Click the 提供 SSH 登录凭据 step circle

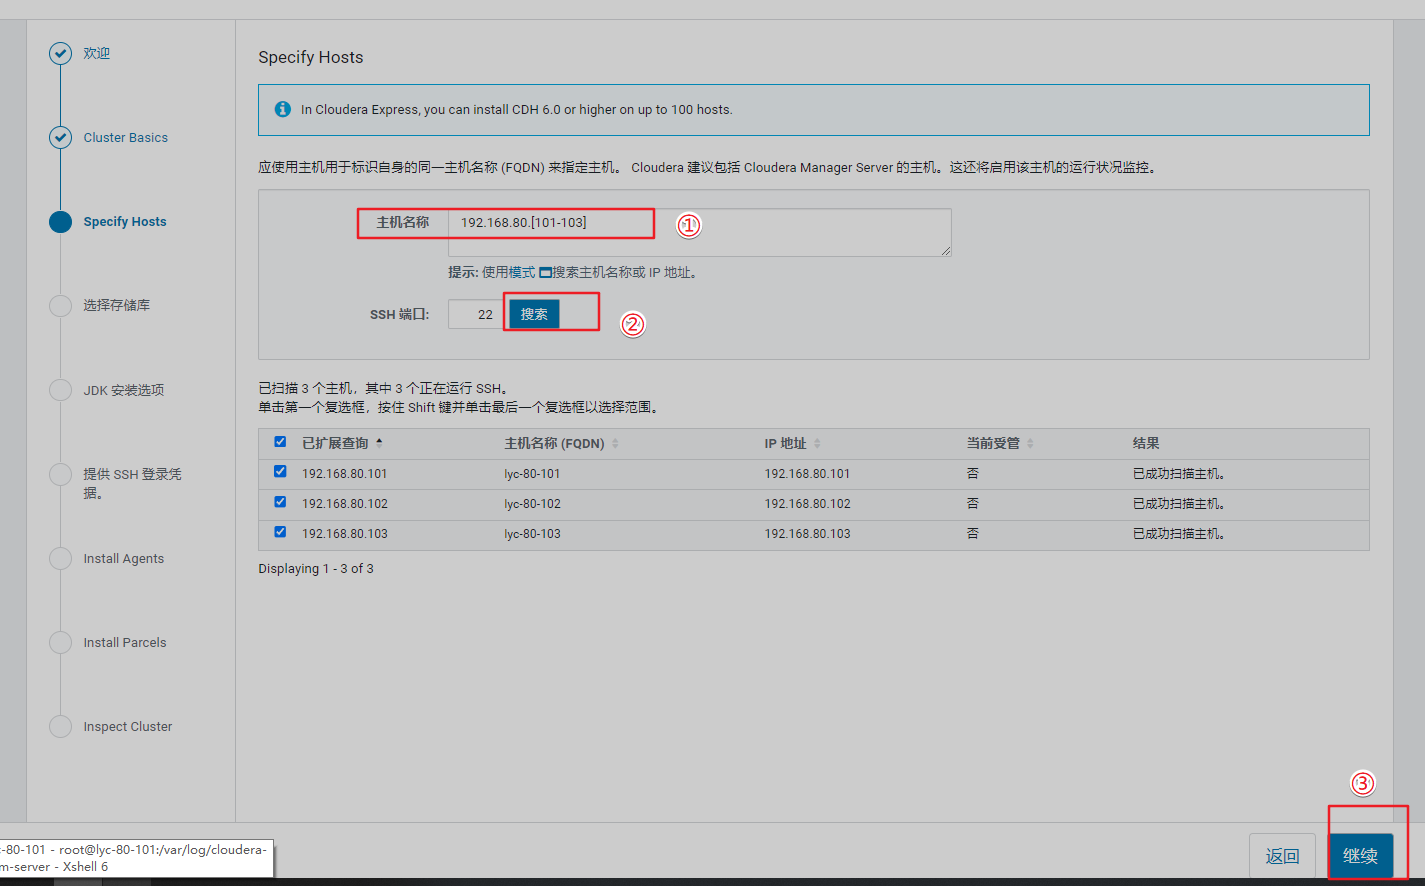tap(61, 474)
